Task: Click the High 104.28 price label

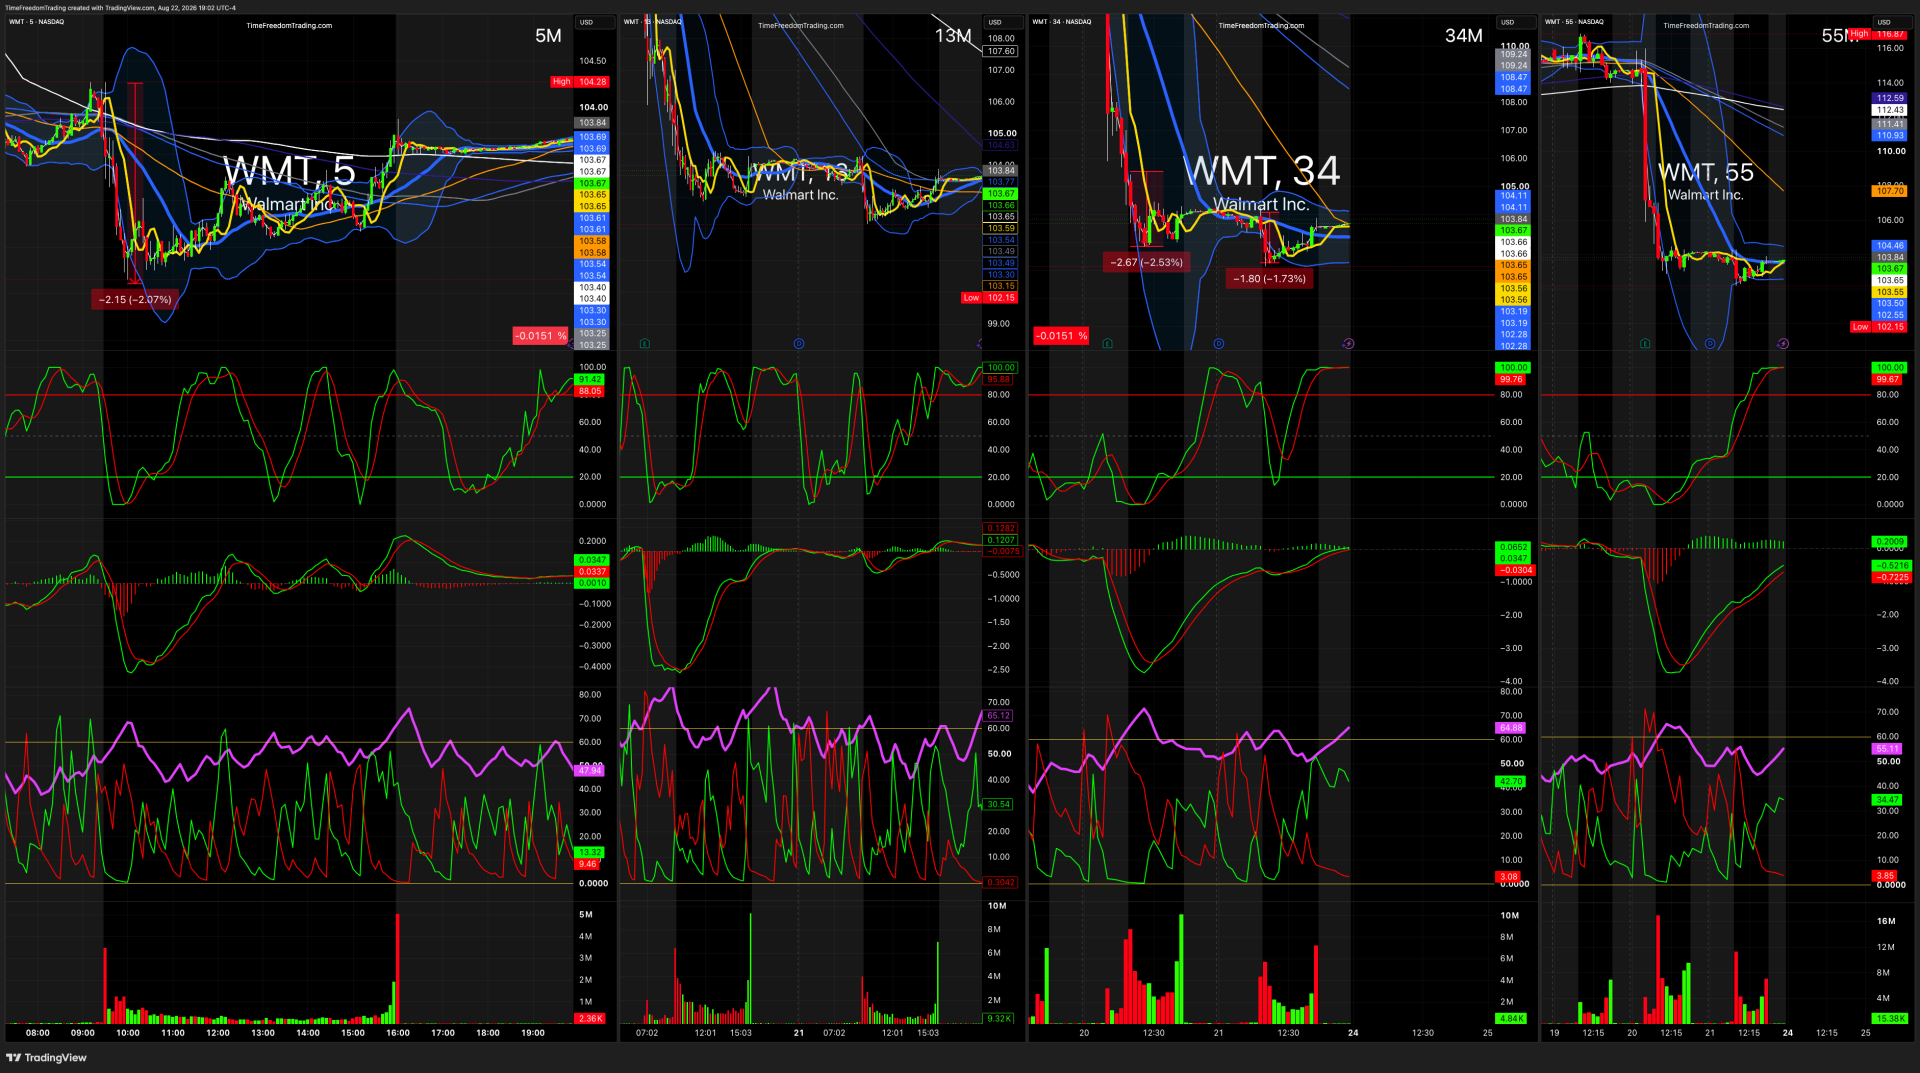Action: (580, 82)
